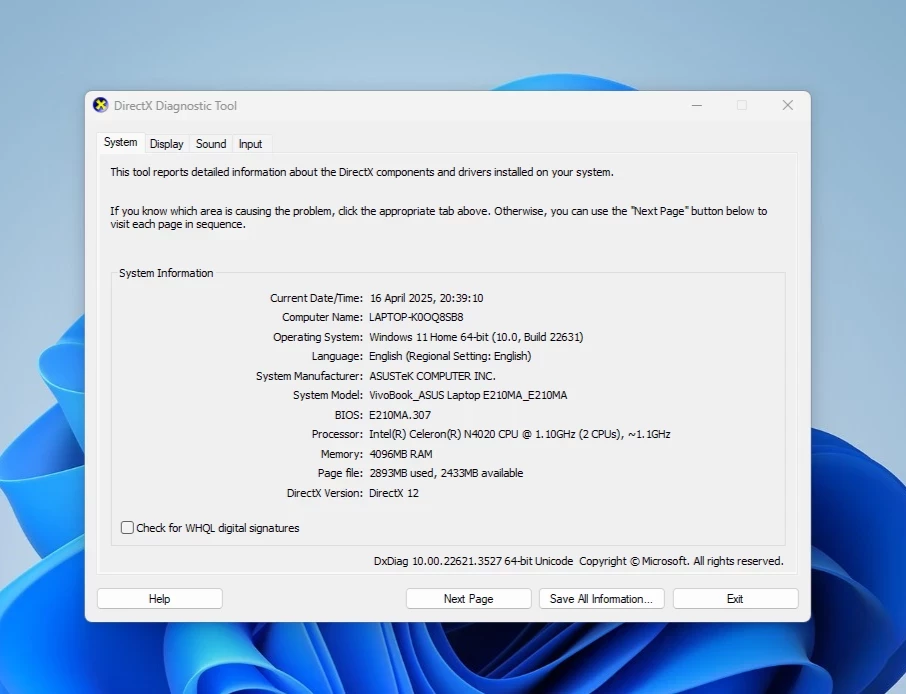Click the Computer Name label

coord(322,317)
